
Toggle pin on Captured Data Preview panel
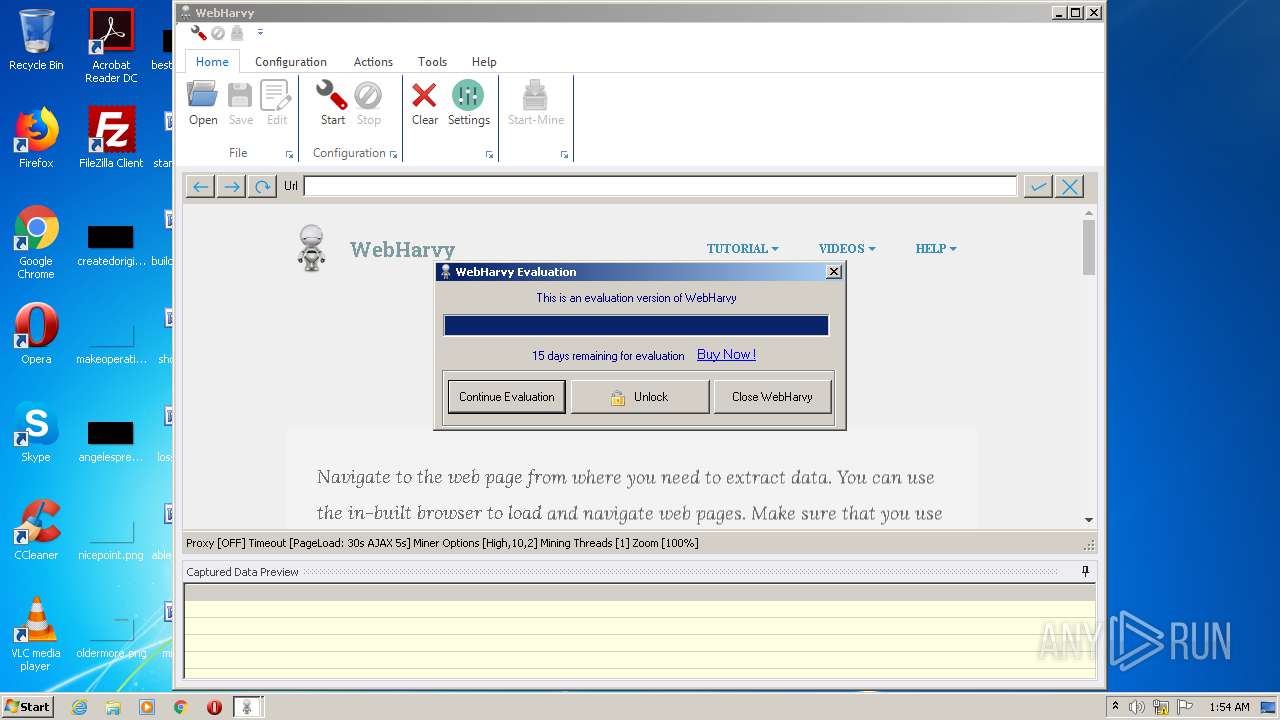tap(1085, 572)
